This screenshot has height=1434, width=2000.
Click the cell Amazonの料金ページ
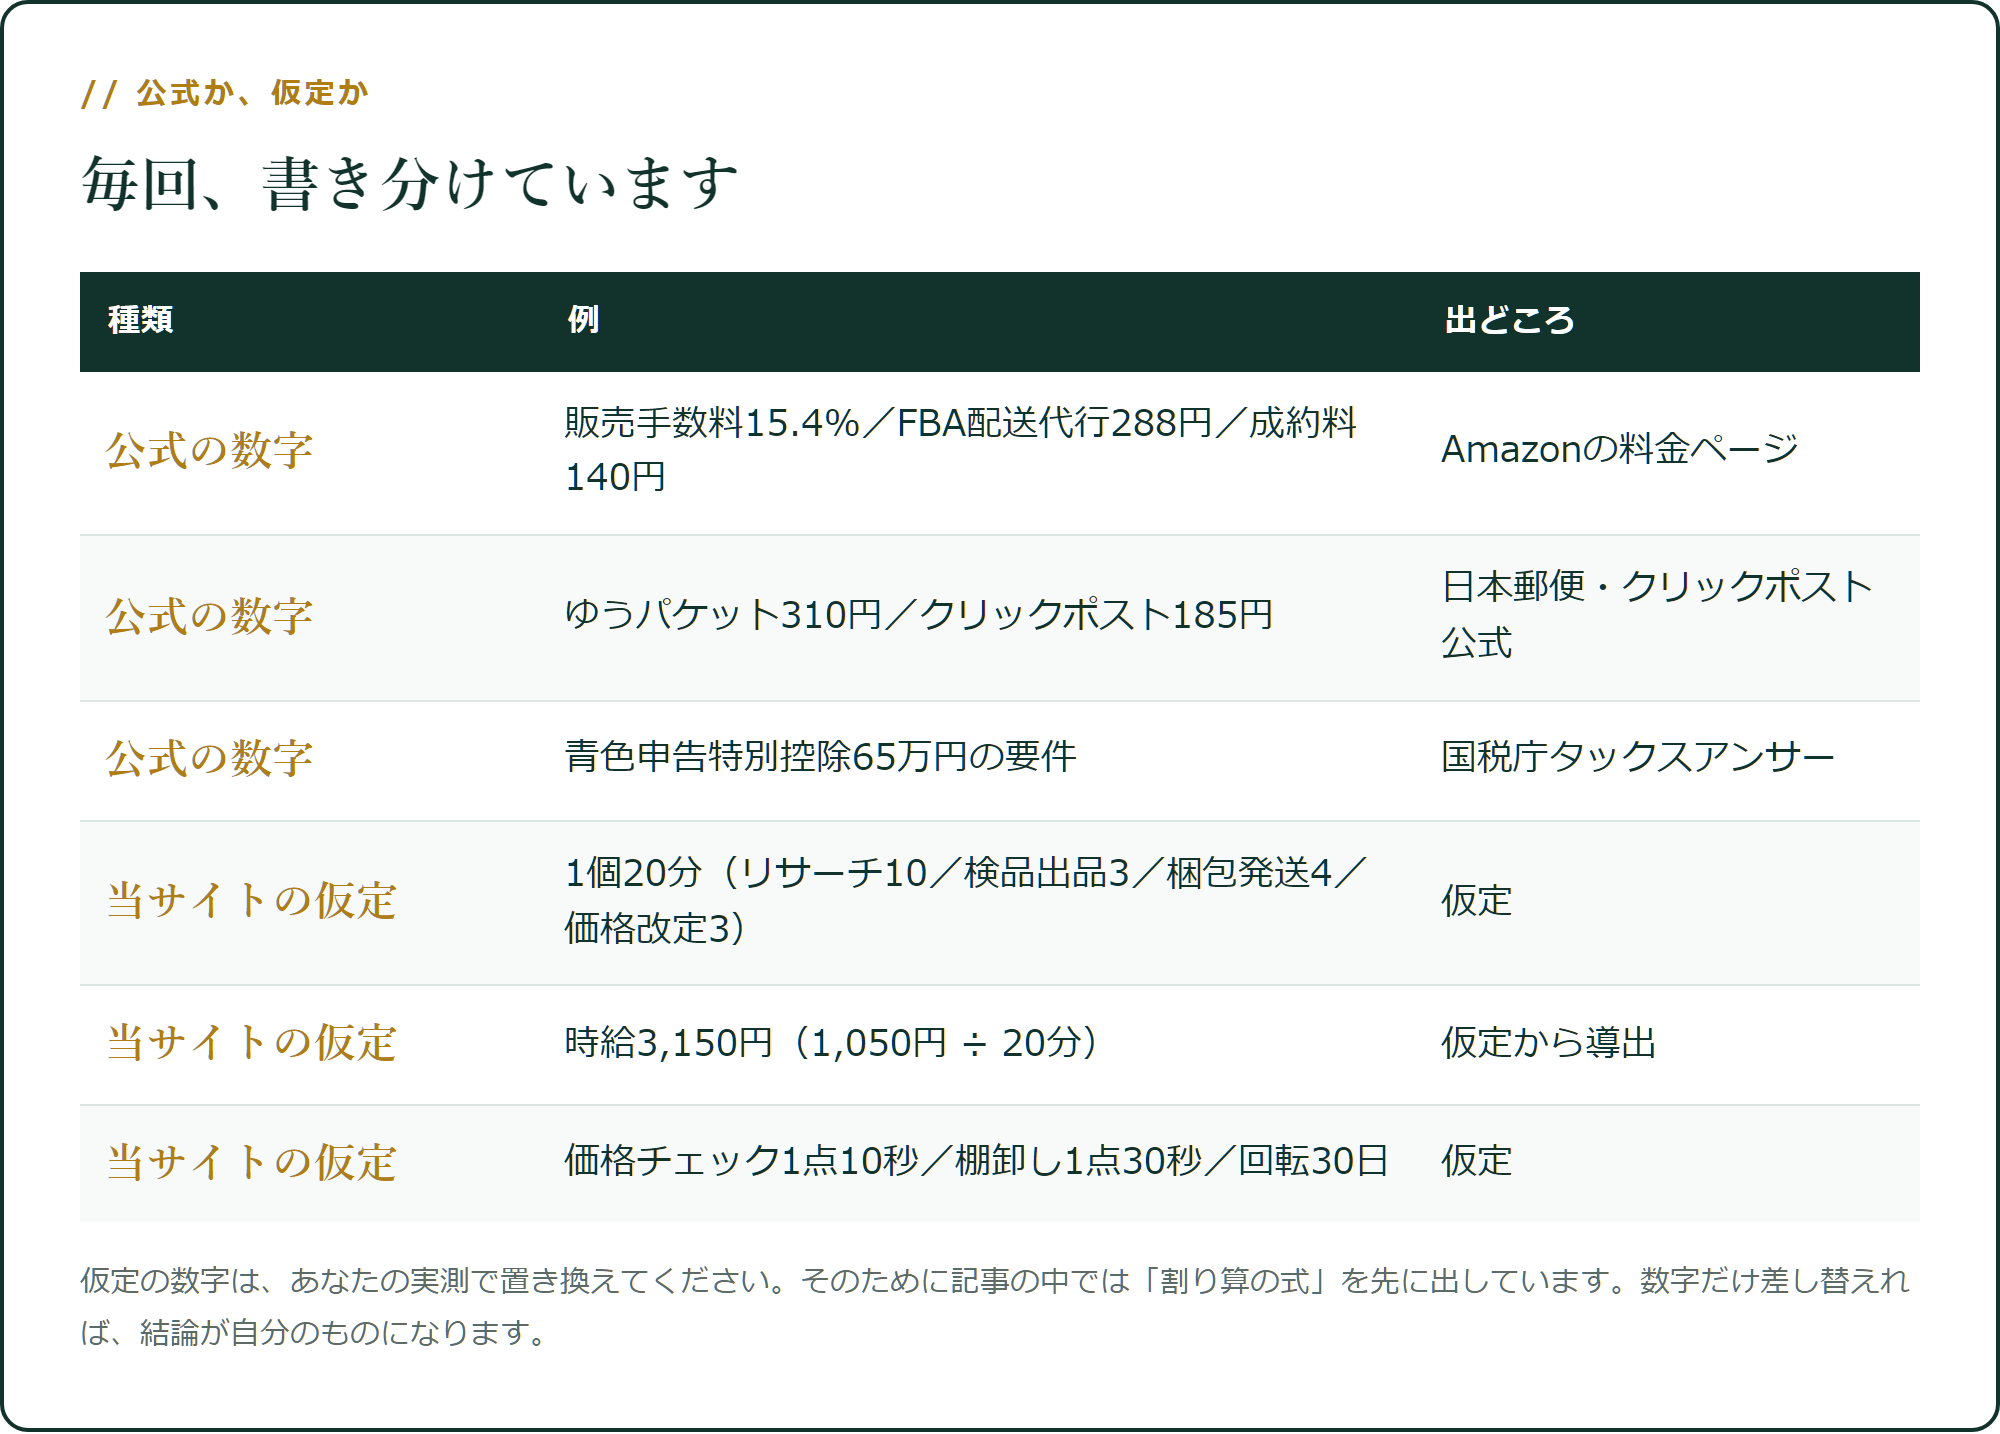pyautogui.click(x=1620, y=449)
